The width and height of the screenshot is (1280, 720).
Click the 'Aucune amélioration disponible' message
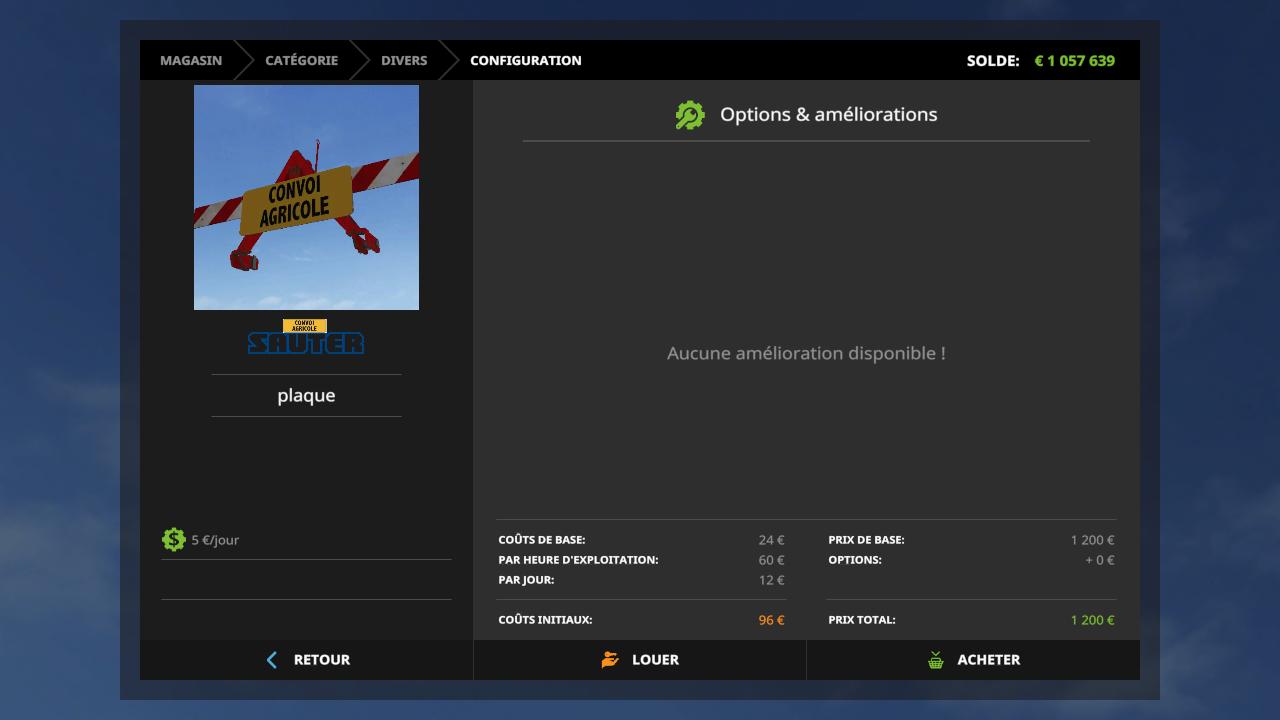point(806,353)
